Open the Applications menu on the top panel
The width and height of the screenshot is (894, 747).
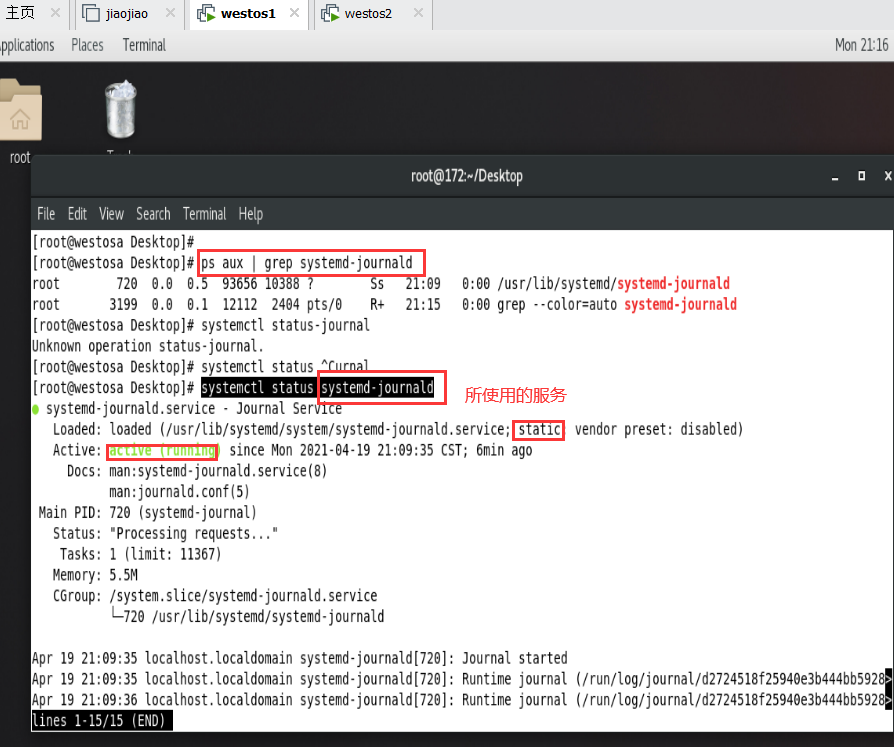pos(27,45)
